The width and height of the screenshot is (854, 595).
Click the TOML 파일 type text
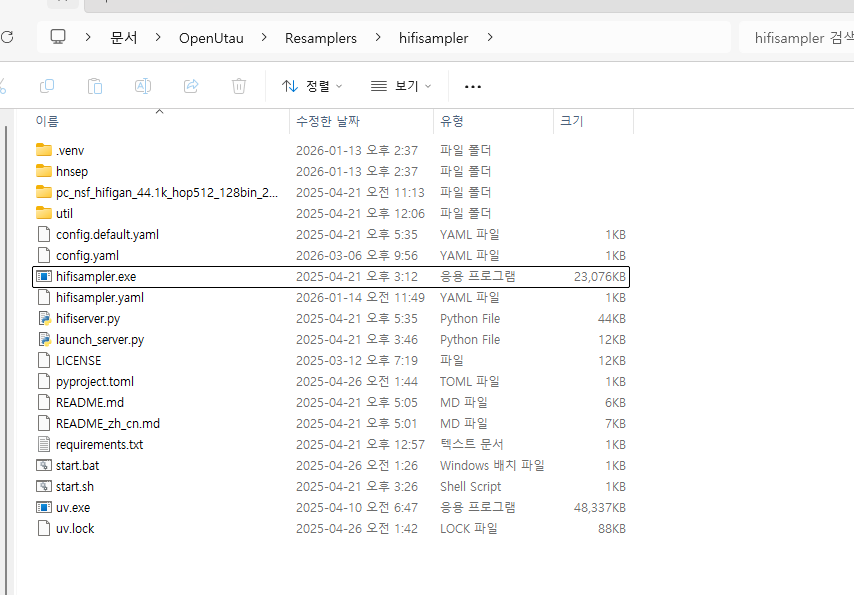click(x=470, y=381)
